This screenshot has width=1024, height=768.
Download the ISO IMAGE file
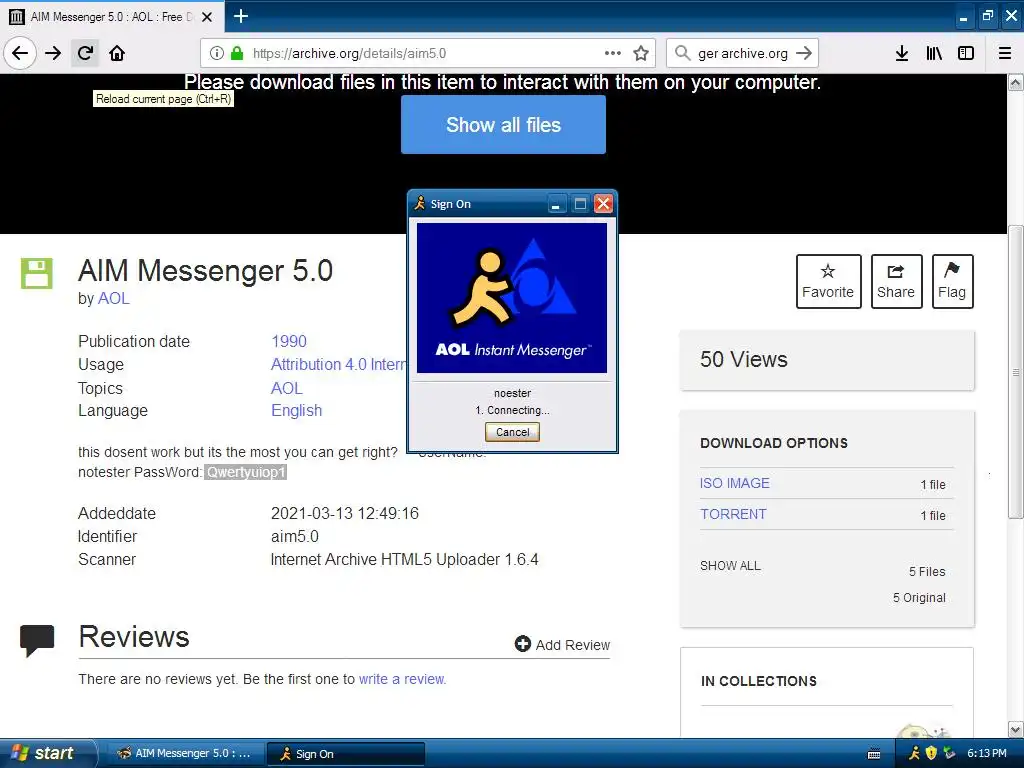735,483
